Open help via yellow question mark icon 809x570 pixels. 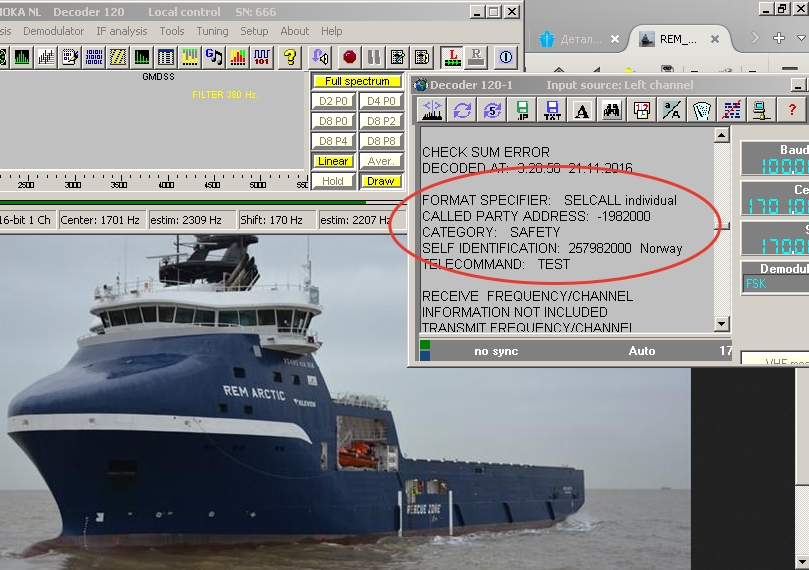pyautogui.click(x=290, y=57)
